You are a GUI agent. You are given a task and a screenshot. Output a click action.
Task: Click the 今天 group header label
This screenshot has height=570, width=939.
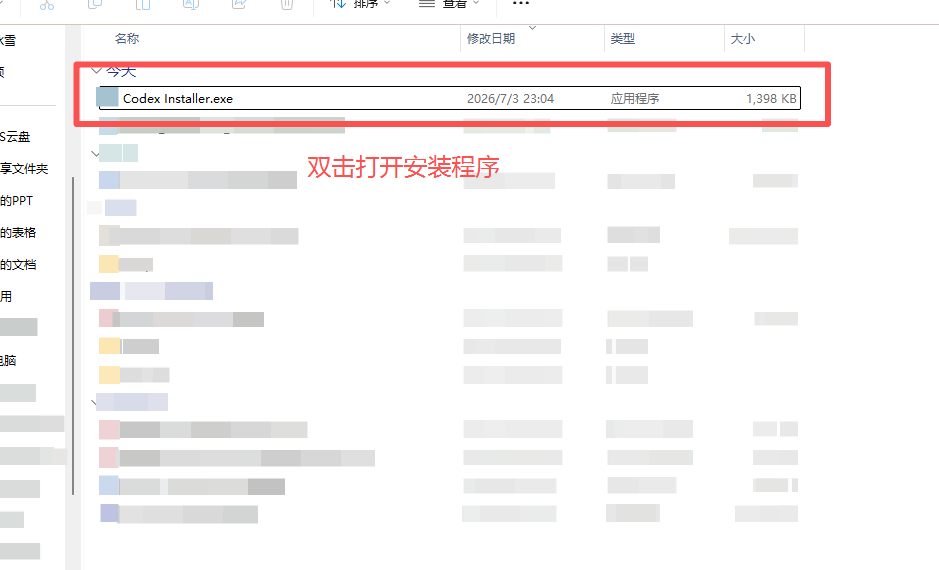121,71
